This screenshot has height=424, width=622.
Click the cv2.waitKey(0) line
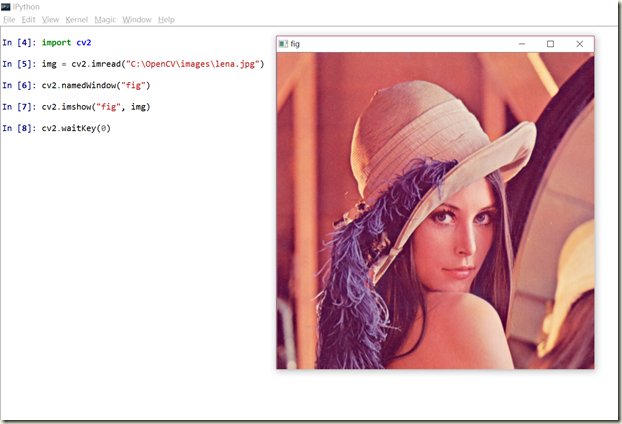tap(76, 128)
